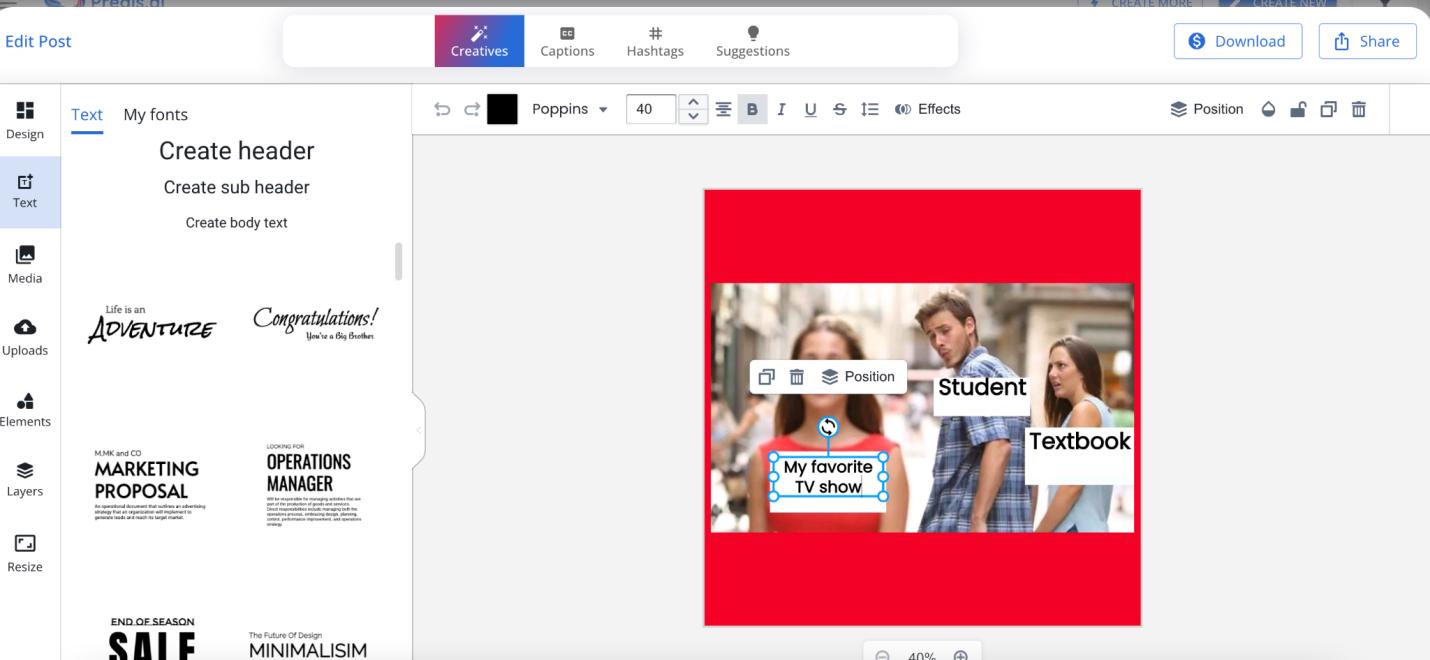The height and width of the screenshot is (660, 1430).
Task: Open the Media panel
Action: (x=25, y=265)
